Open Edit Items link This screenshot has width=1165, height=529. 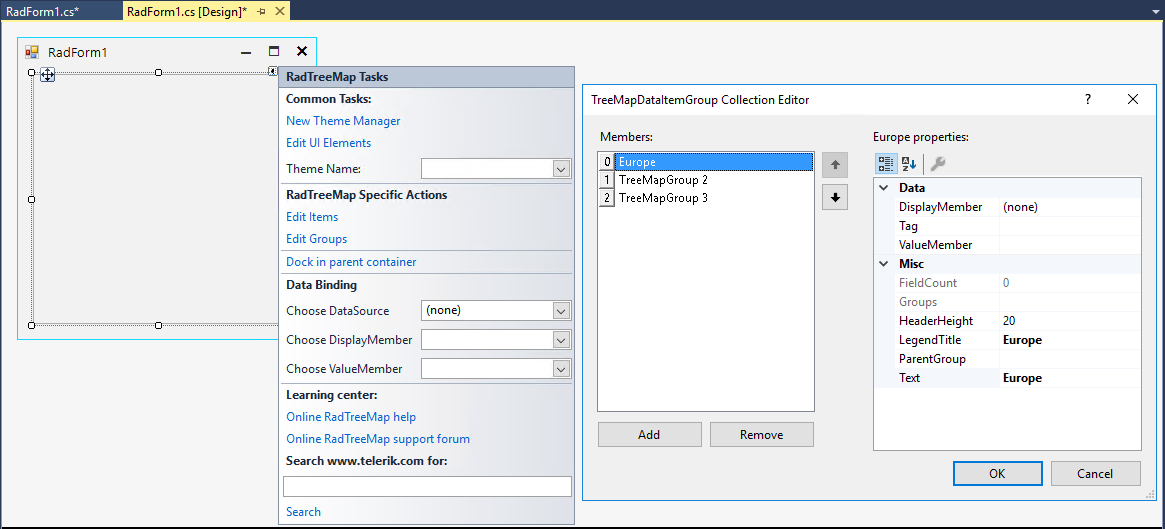click(312, 217)
